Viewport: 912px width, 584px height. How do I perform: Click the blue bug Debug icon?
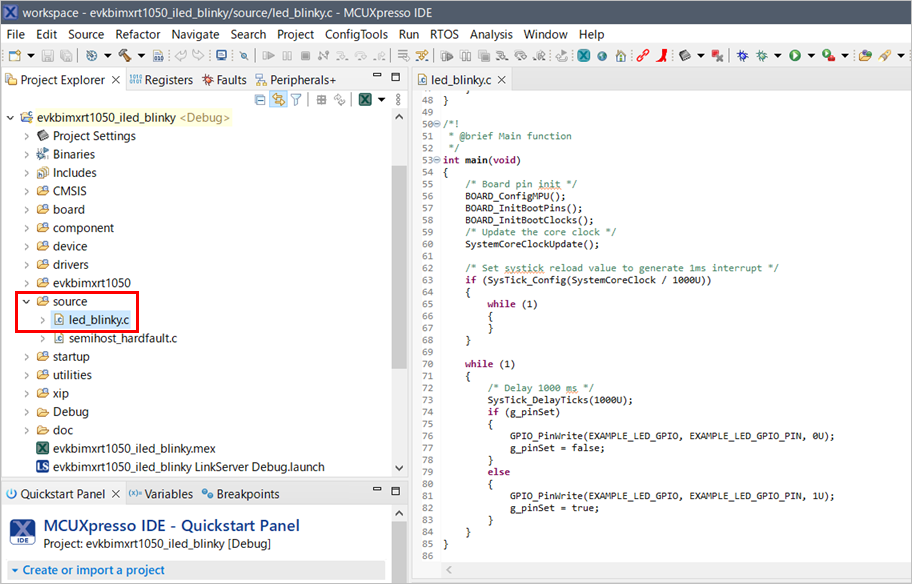click(742, 56)
